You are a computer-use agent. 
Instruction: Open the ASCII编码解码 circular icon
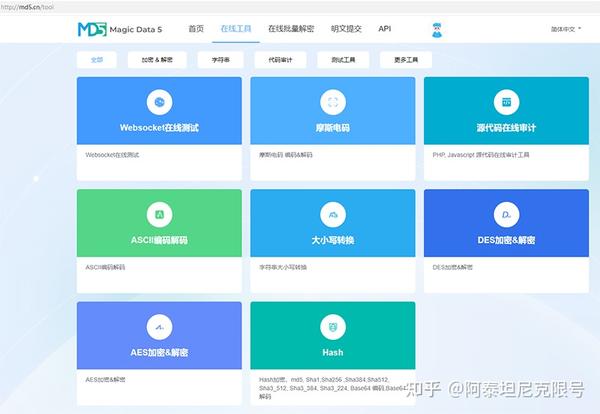click(x=159, y=215)
